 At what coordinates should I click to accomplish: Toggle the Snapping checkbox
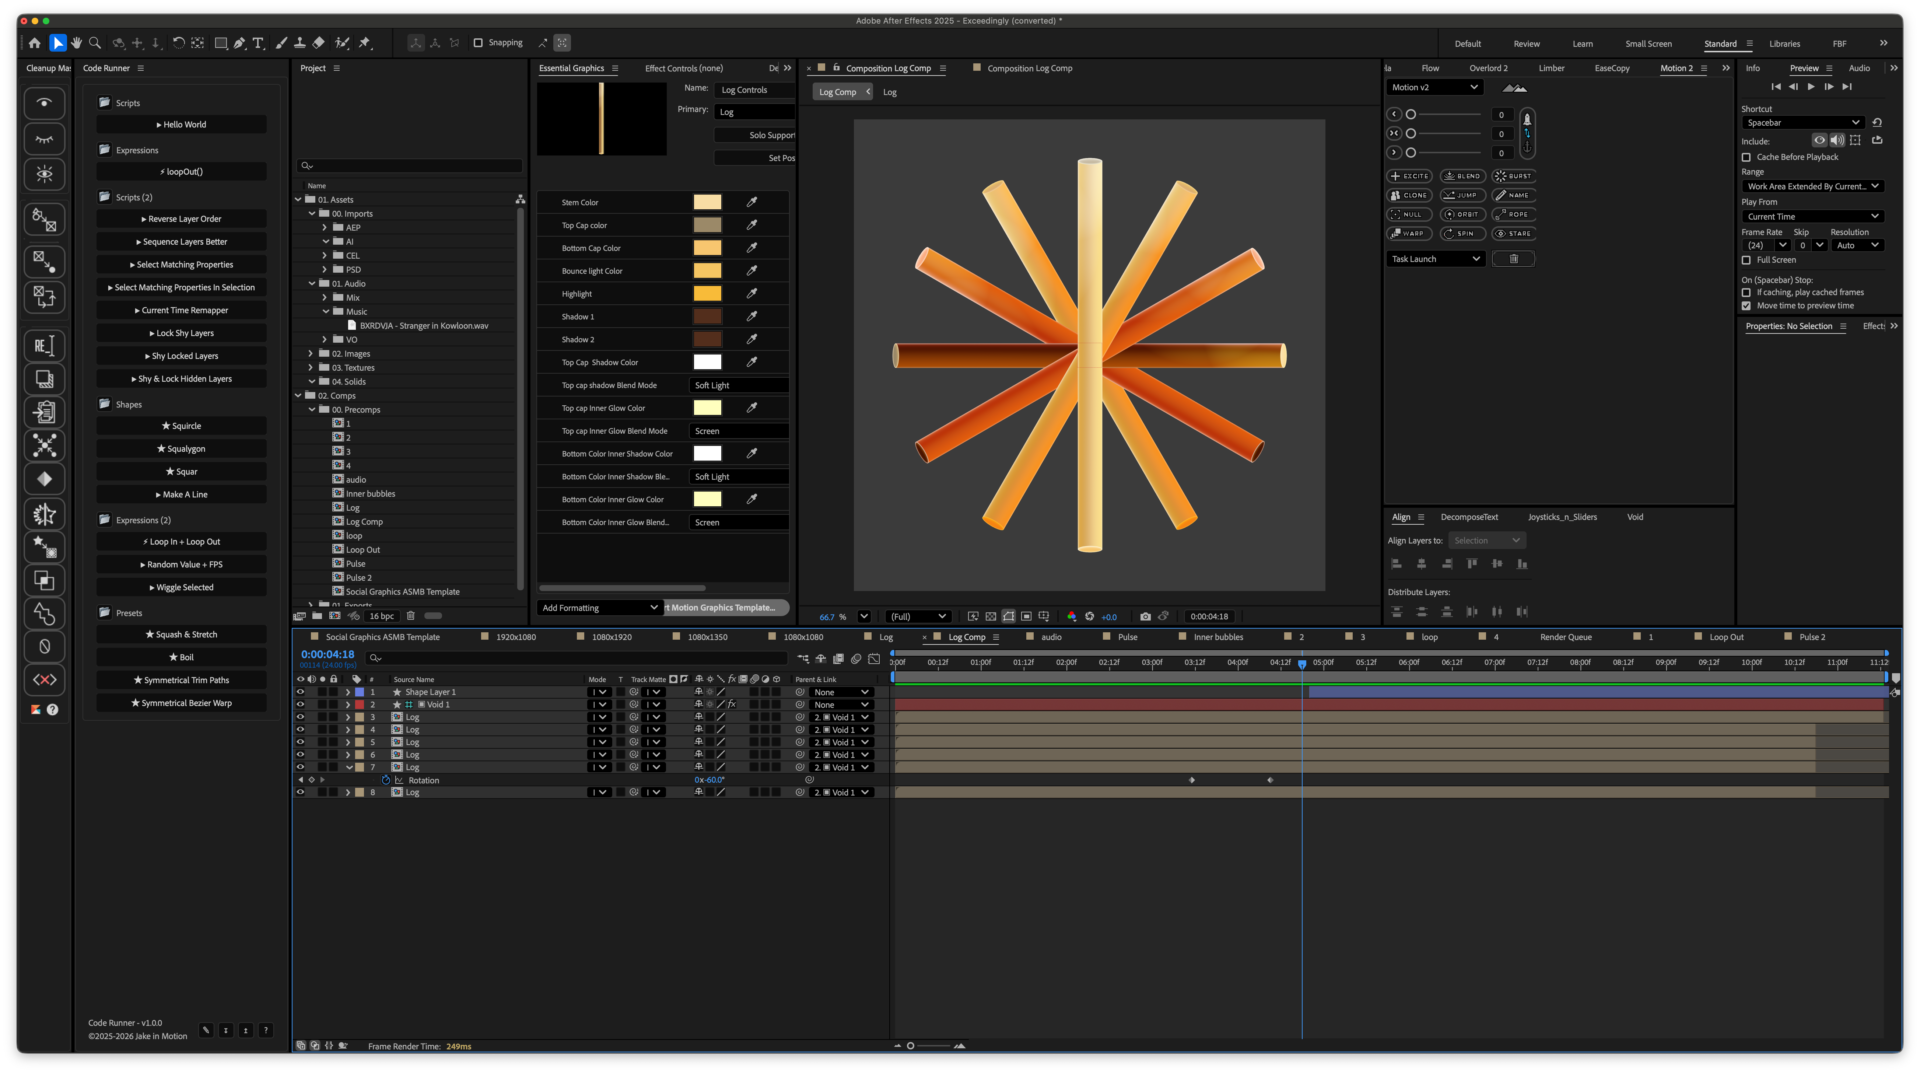pyautogui.click(x=478, y=43)
